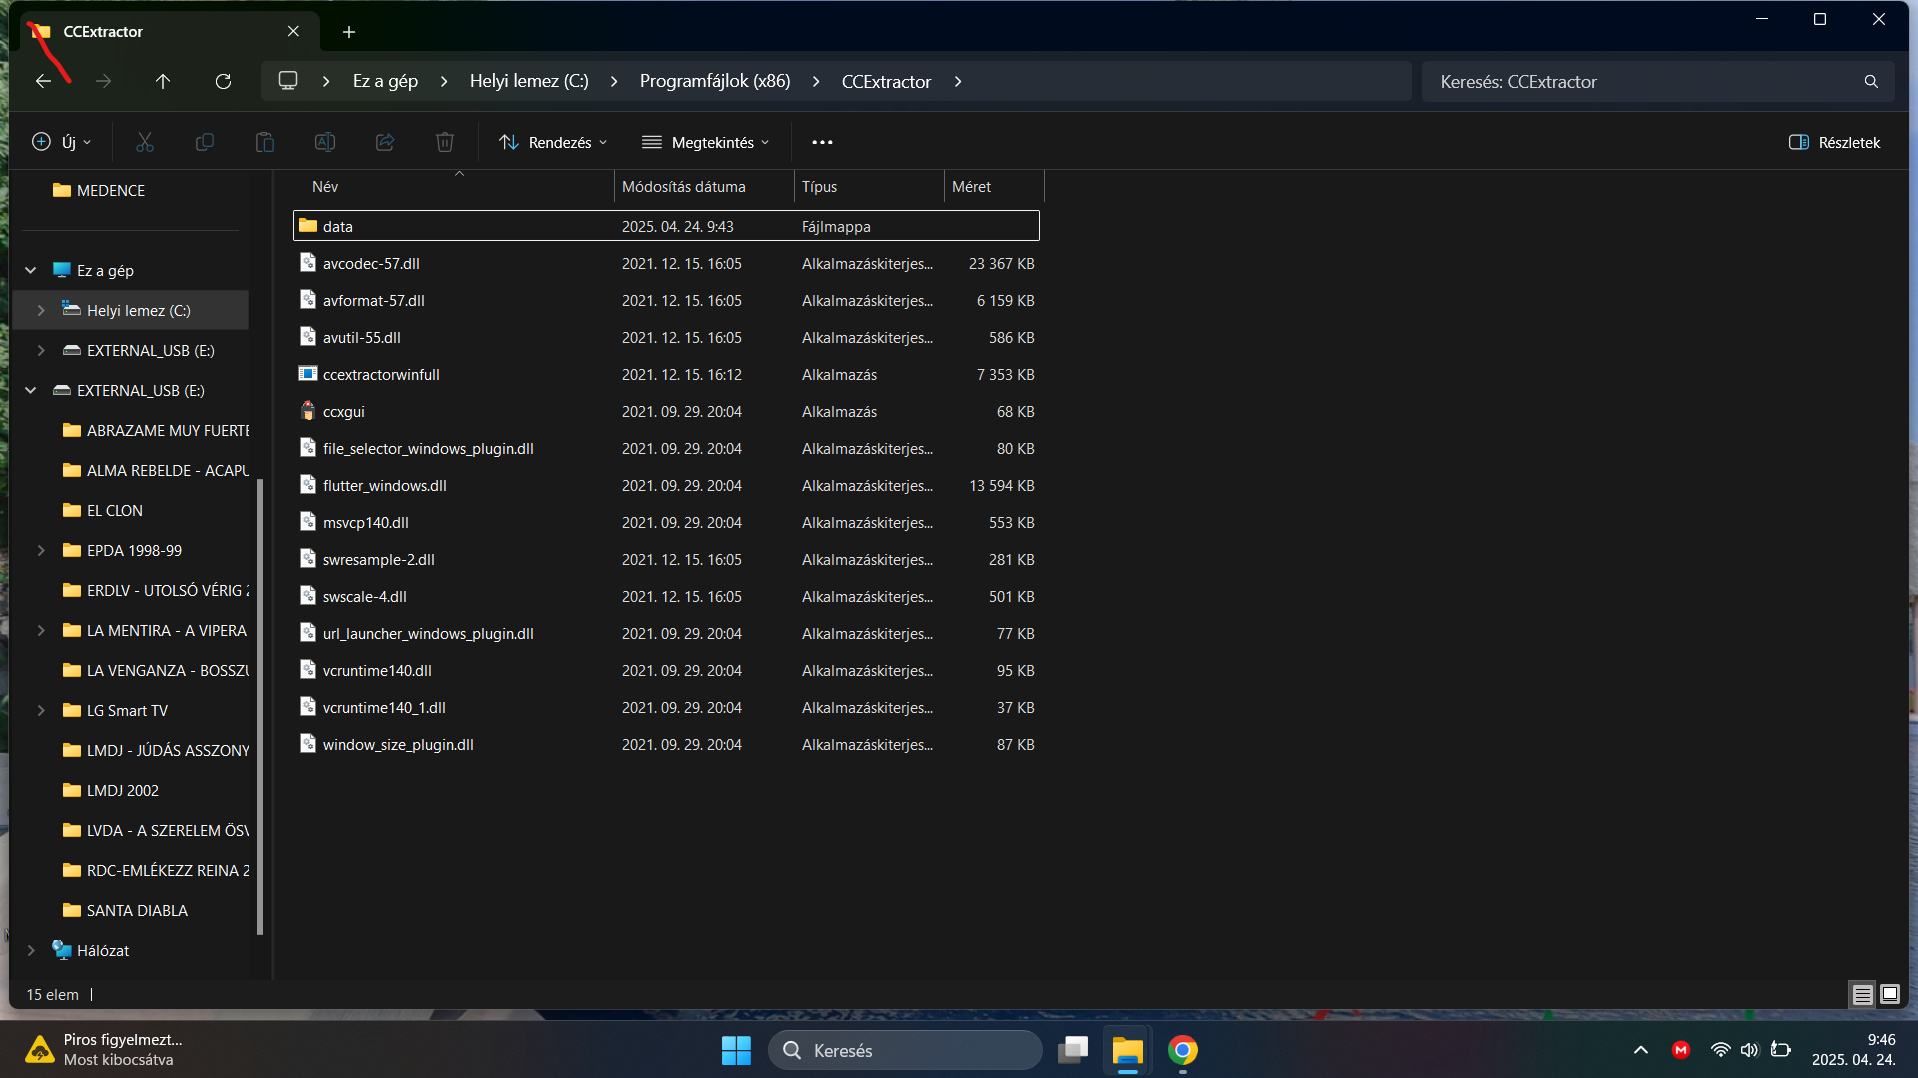Select the ccxgui application file
Viewport: 1918px width, 1078px height.
666,411
